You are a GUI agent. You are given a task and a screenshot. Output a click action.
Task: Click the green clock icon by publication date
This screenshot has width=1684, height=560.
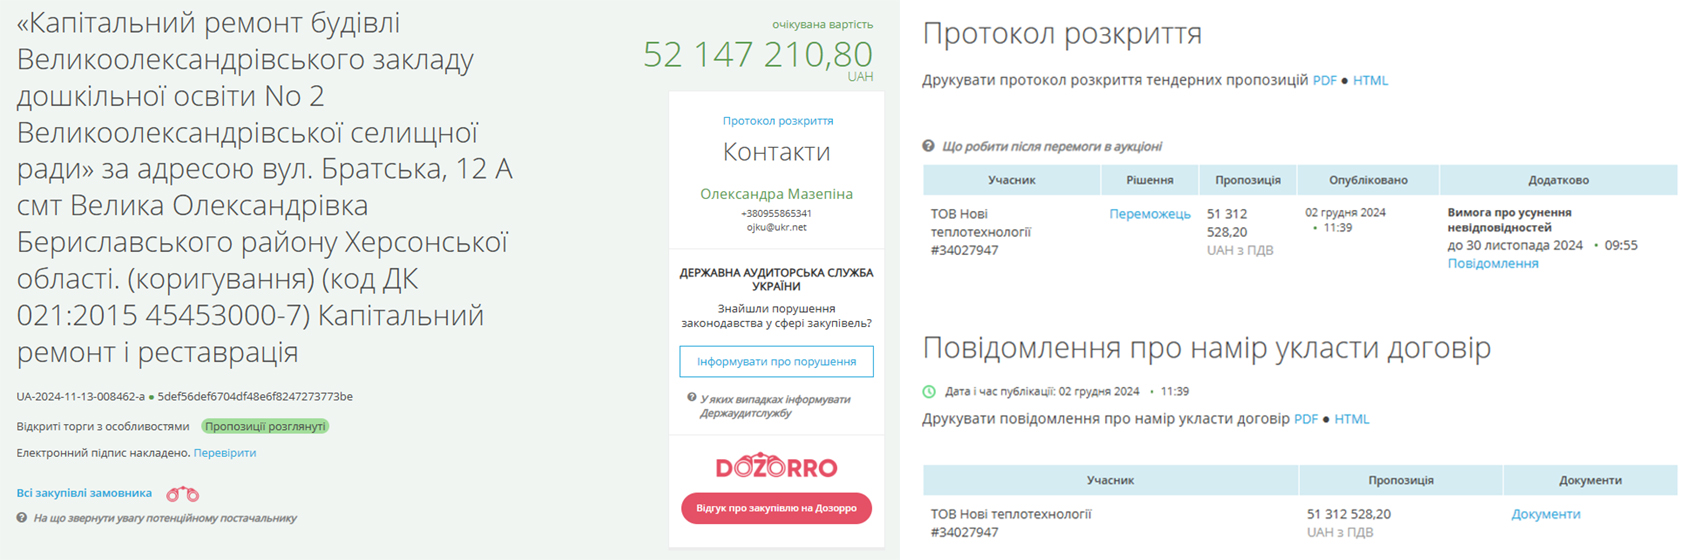tap(929, 392)
